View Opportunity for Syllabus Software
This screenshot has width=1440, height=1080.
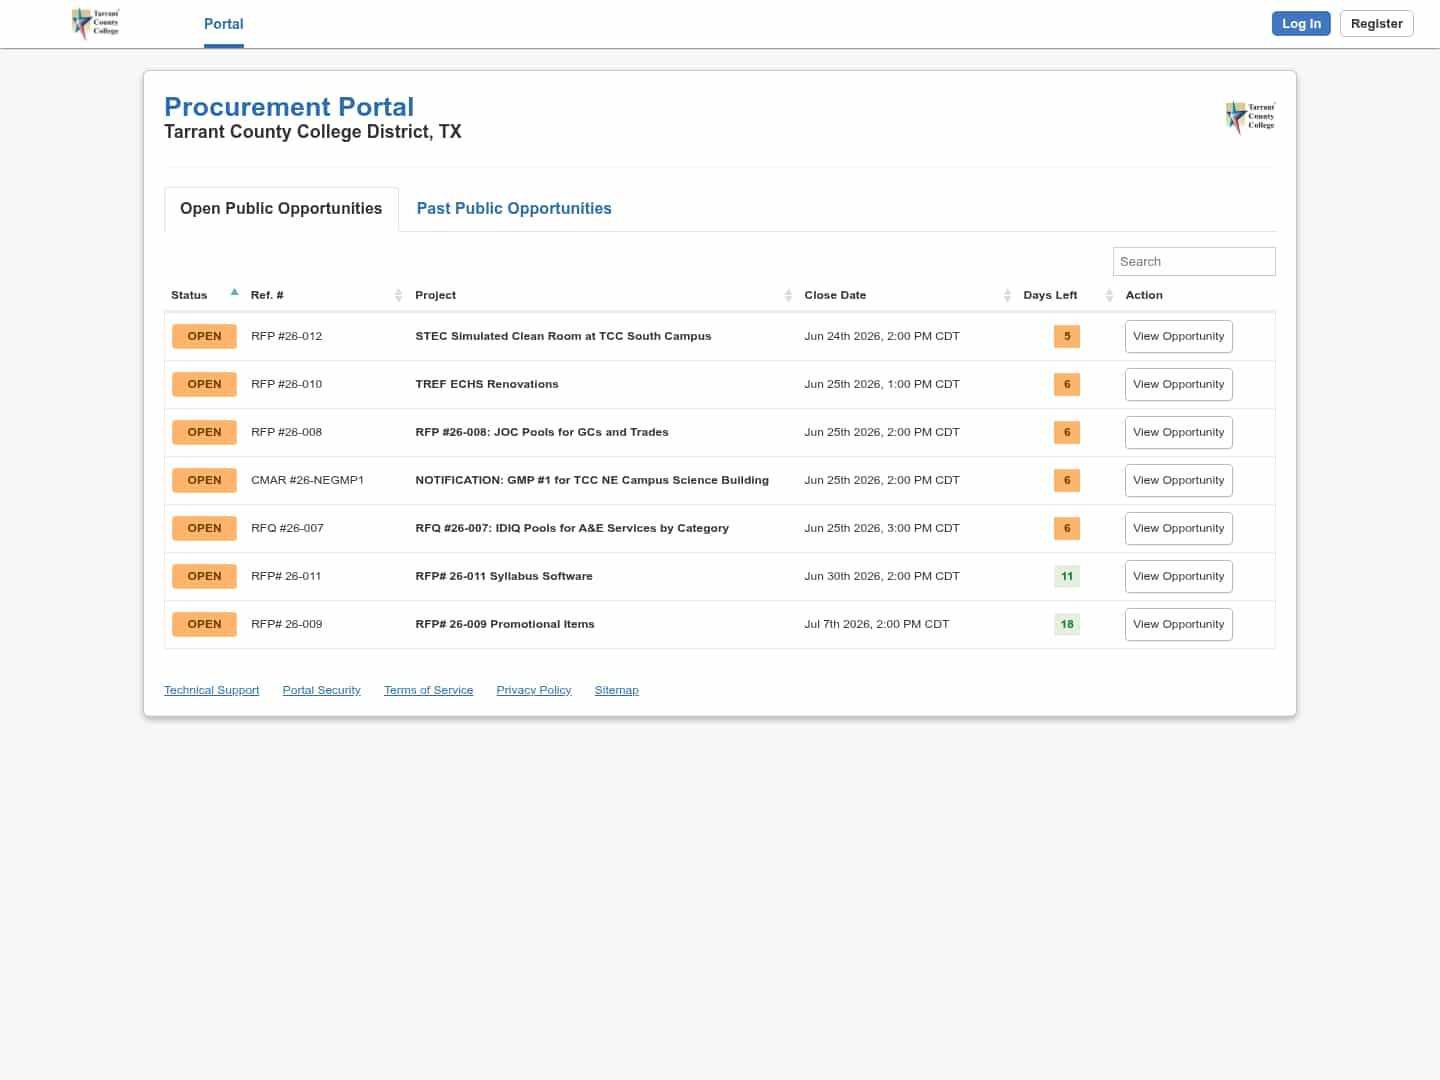pos(1178,577)
